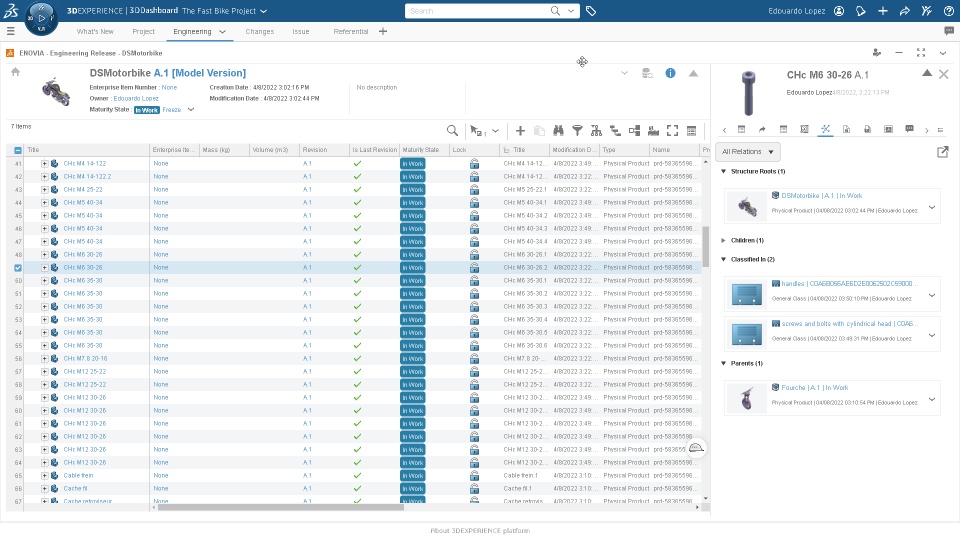Click the add-user share icon in widget header
The height and width of the screenshot is (540, 960).
pyautogui.click(x=877, y=53)
